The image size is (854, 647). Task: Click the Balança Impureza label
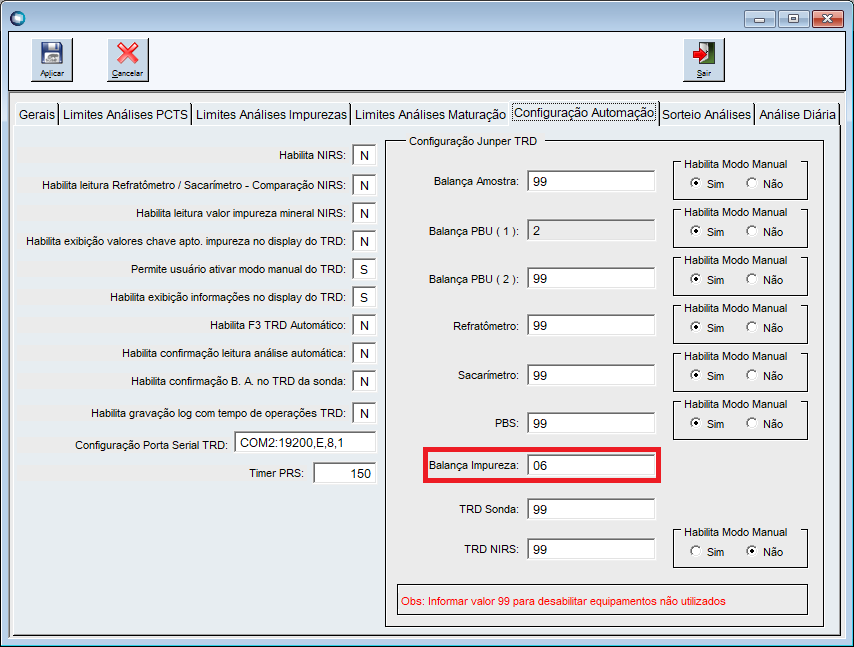tap(473, 465)
